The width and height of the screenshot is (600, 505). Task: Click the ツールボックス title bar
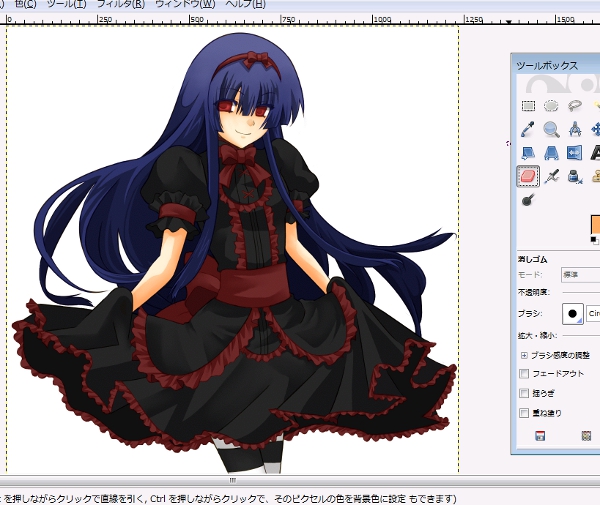tap(556, 65)
